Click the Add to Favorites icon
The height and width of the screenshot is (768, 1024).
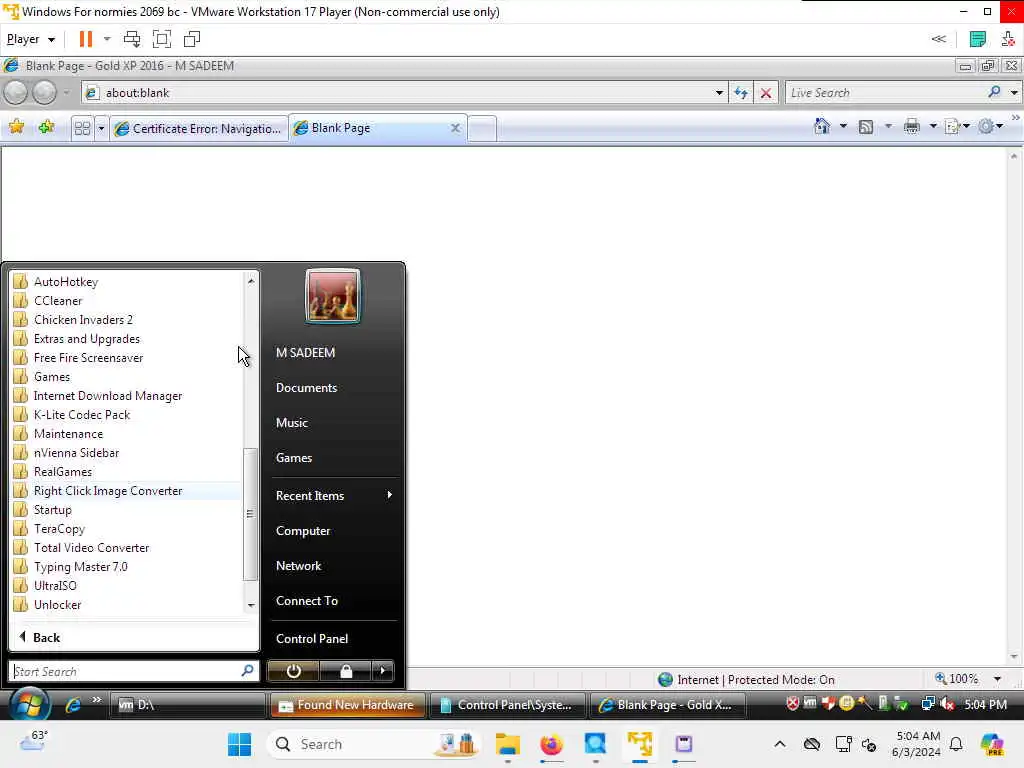(46, 127)
